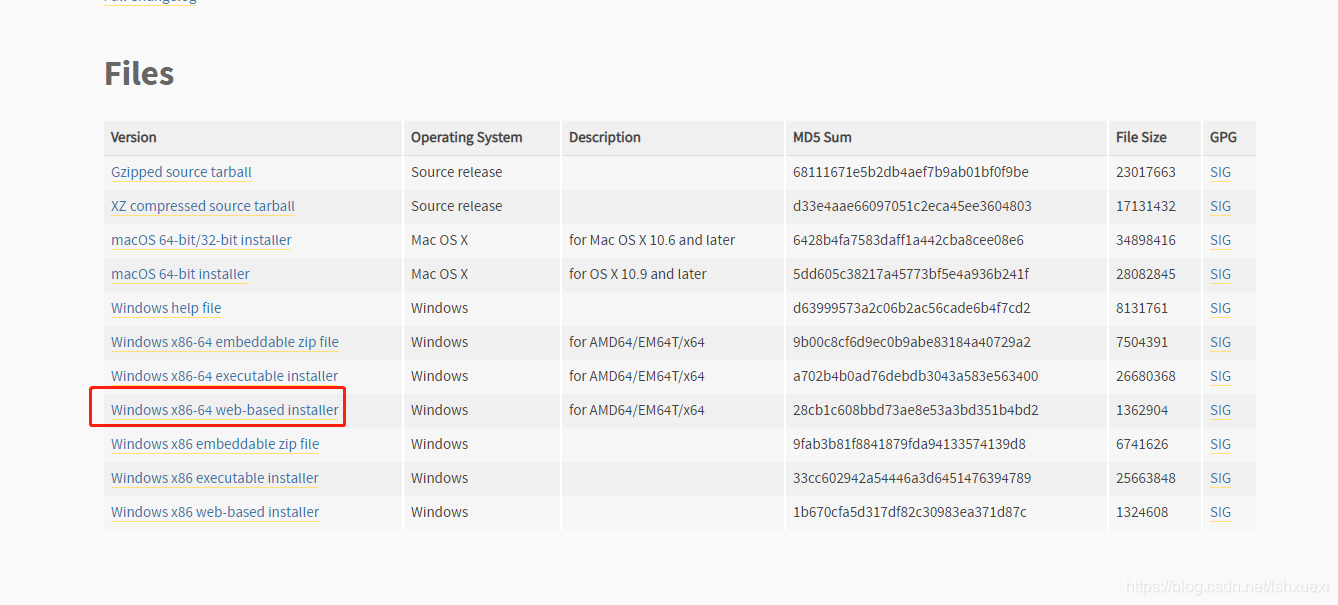Click file size 28082845
The height and width of the screenshot is (605, 1338).
(1146, 274)
